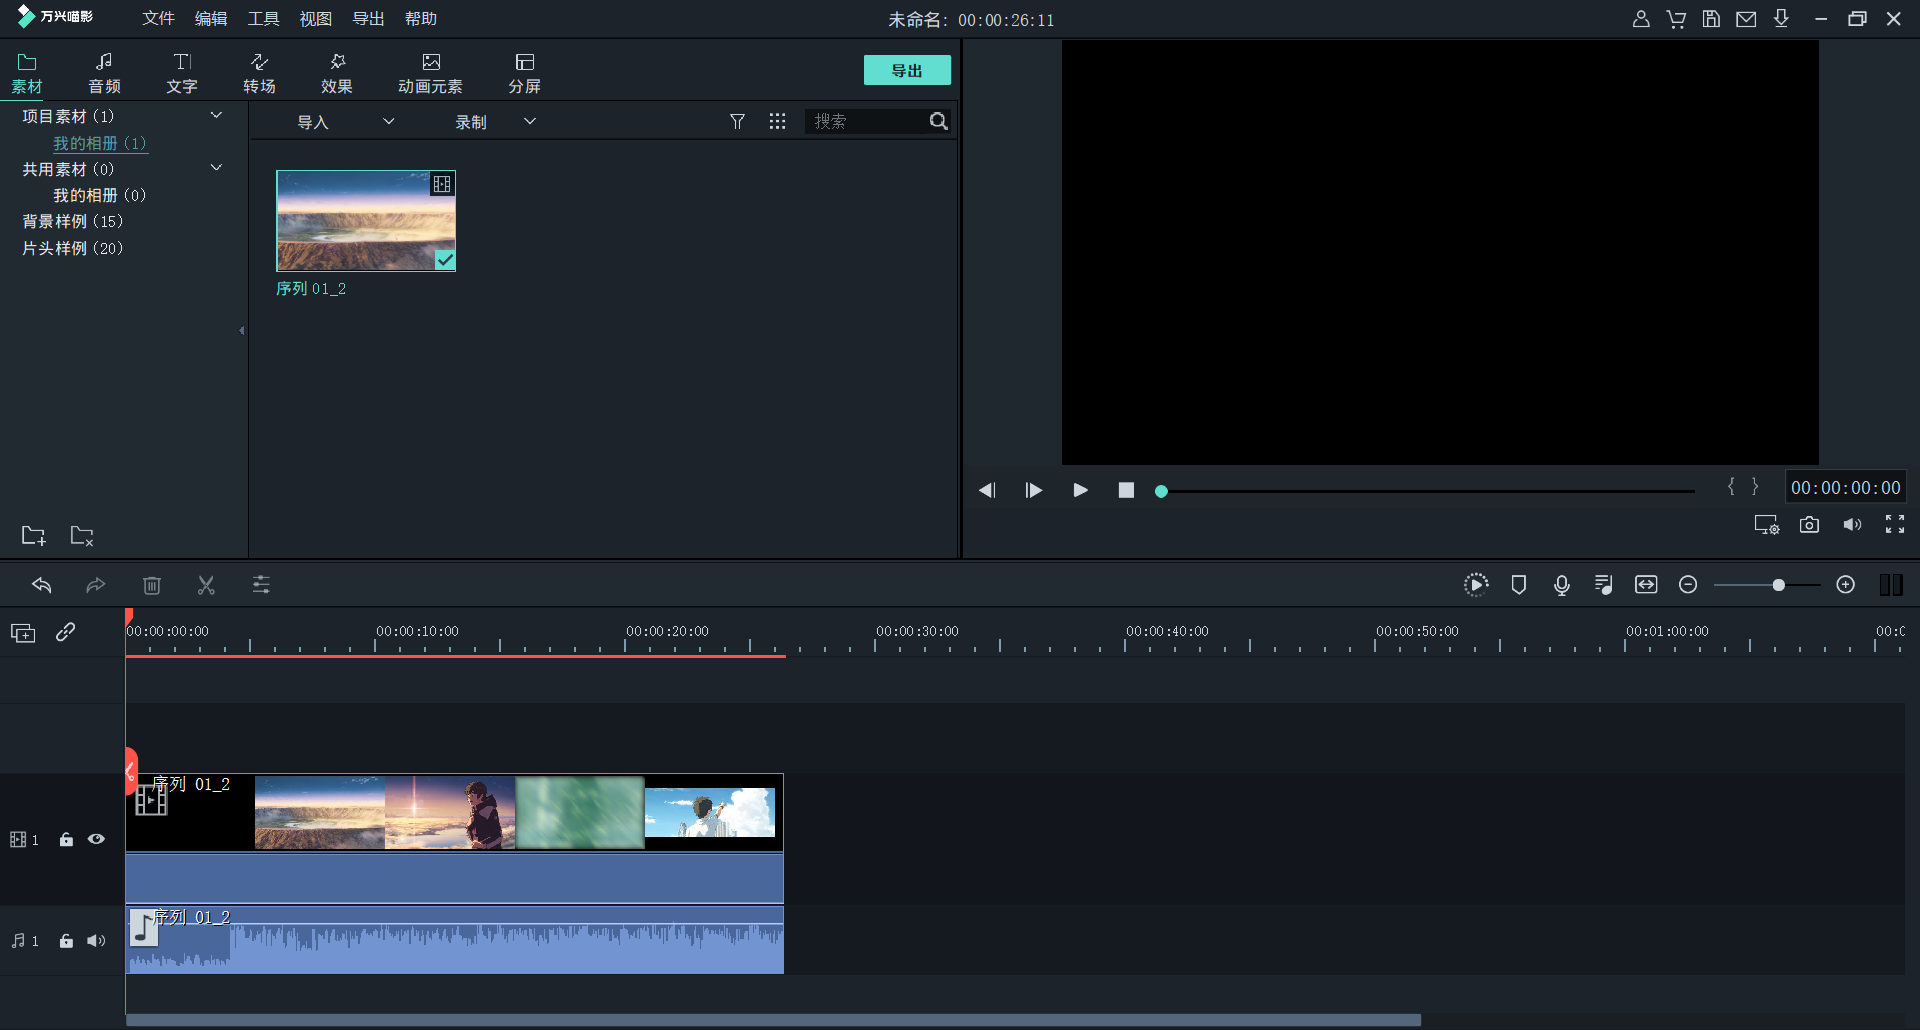Collapse the 项目素材 tree section

click(x=216, y=116)
